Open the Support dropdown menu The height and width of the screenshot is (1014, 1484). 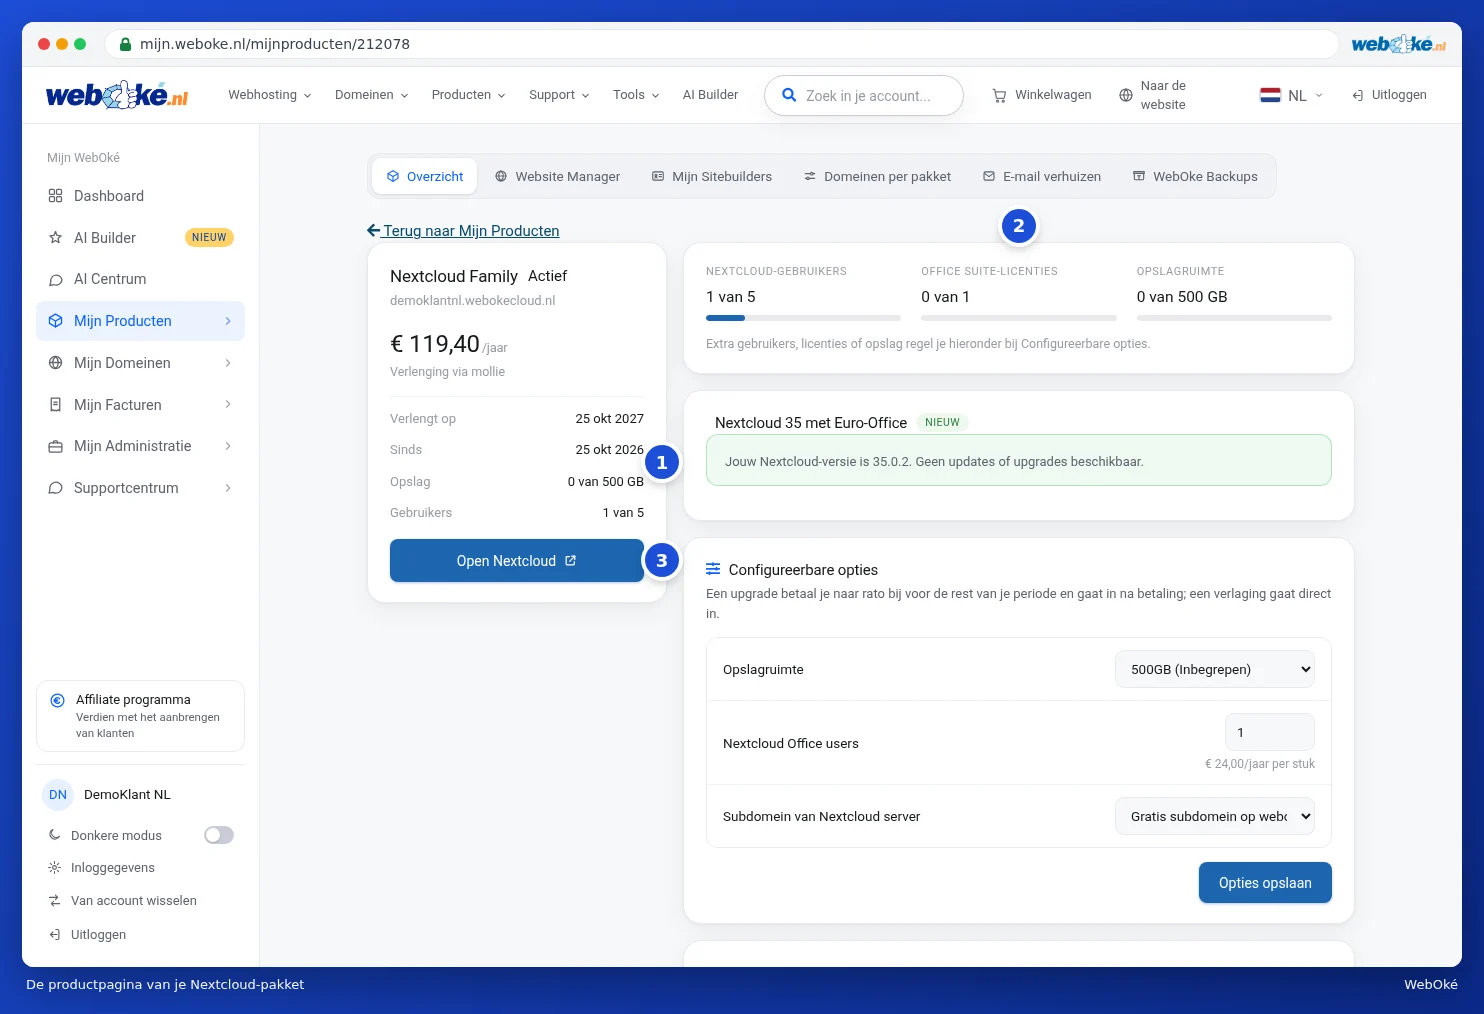559,95
